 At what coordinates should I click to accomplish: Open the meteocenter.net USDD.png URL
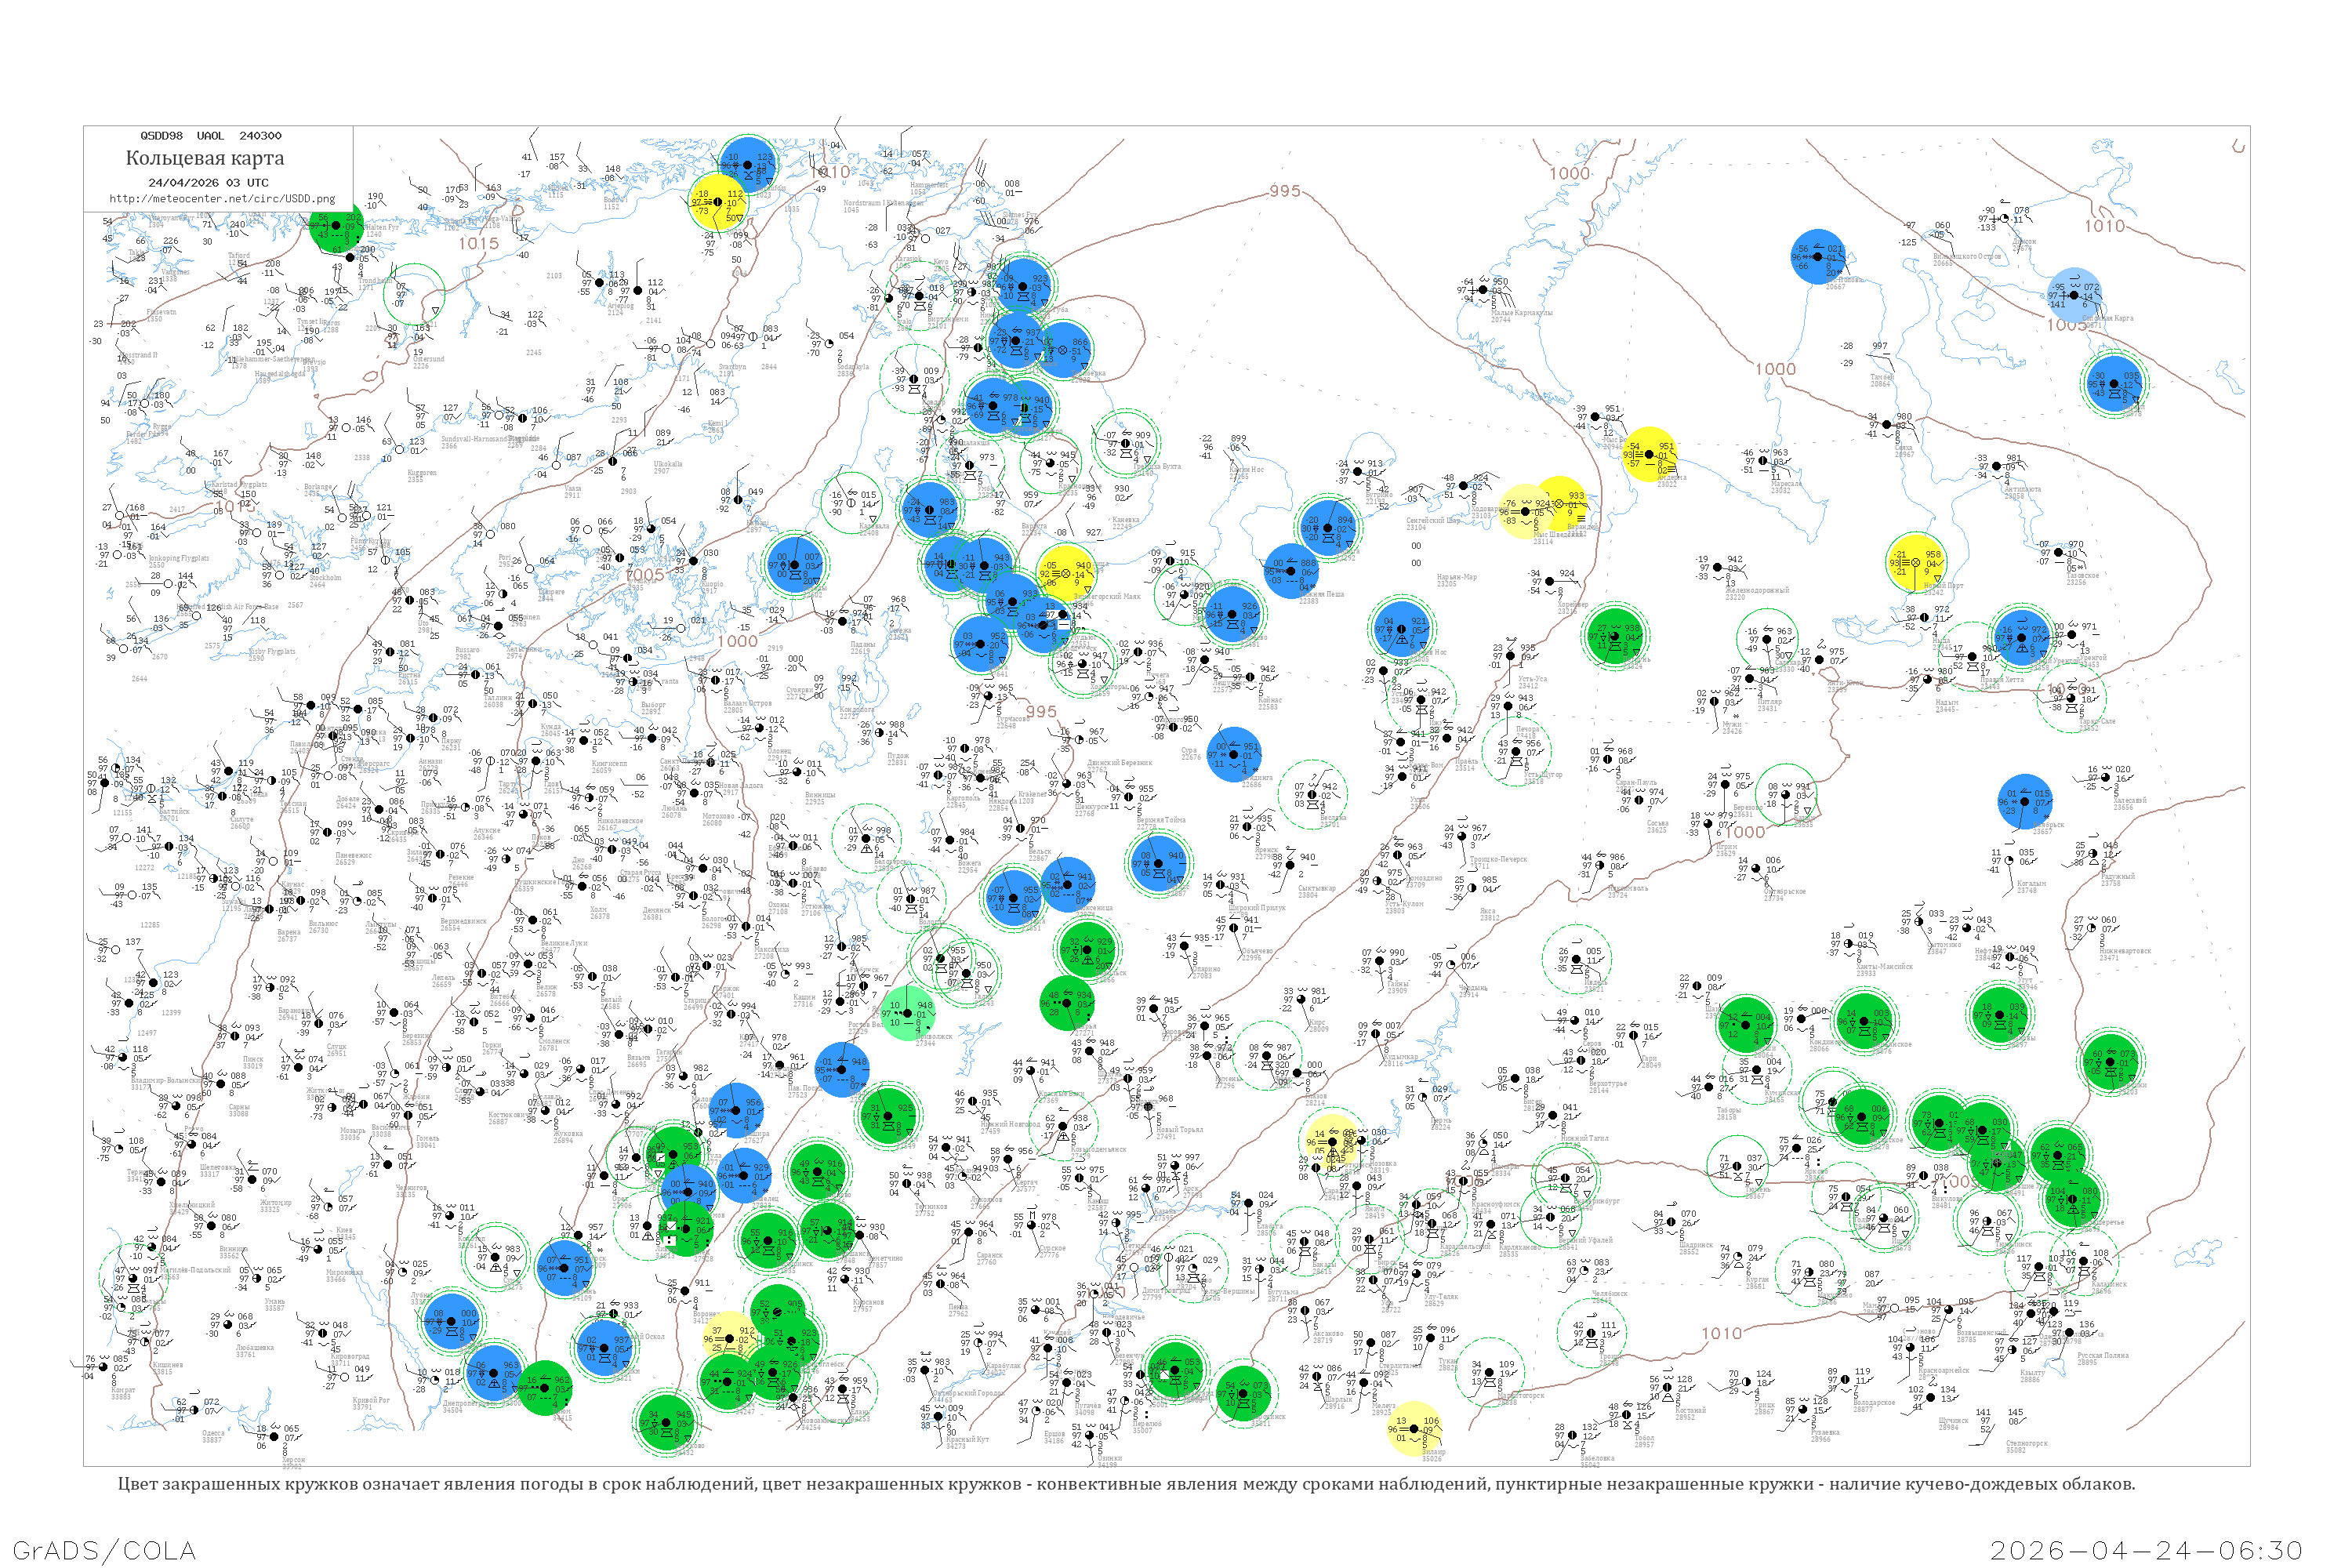tap(222, 198)
